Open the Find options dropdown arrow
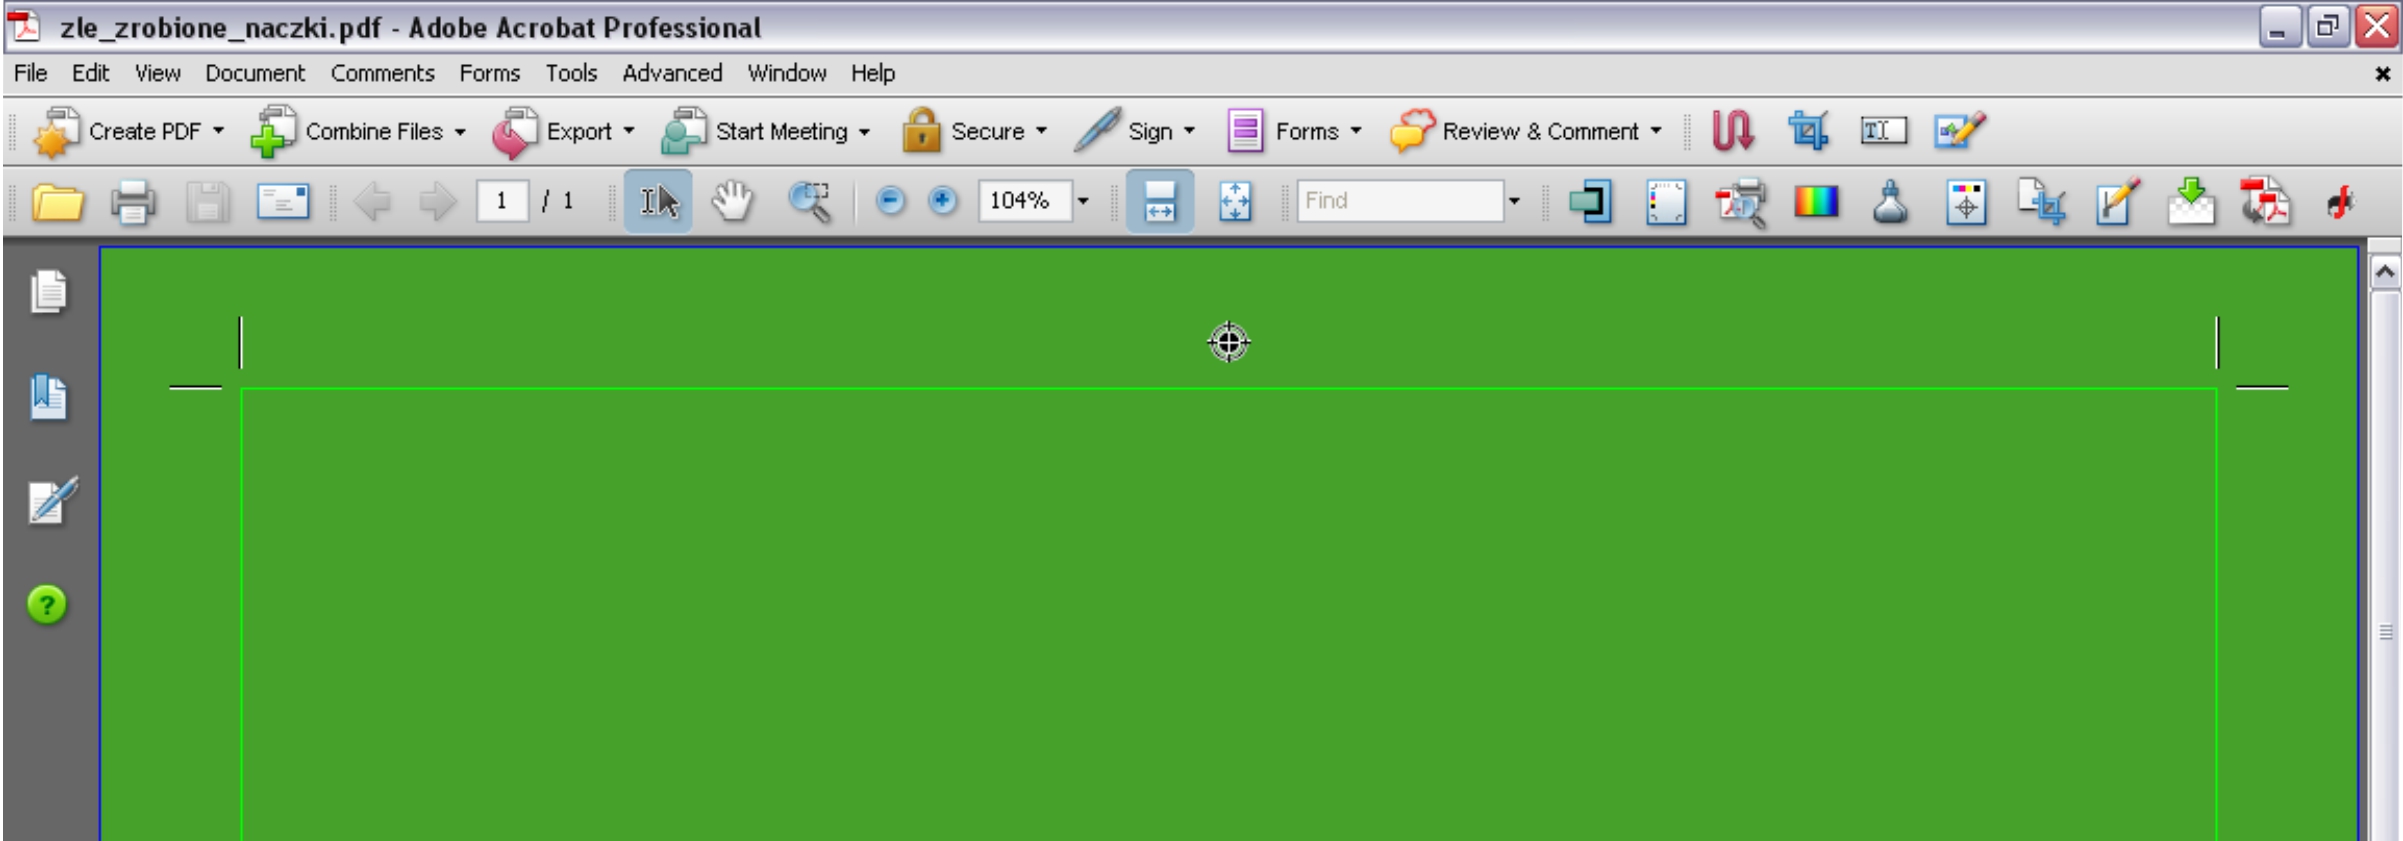 (1514, 202)
